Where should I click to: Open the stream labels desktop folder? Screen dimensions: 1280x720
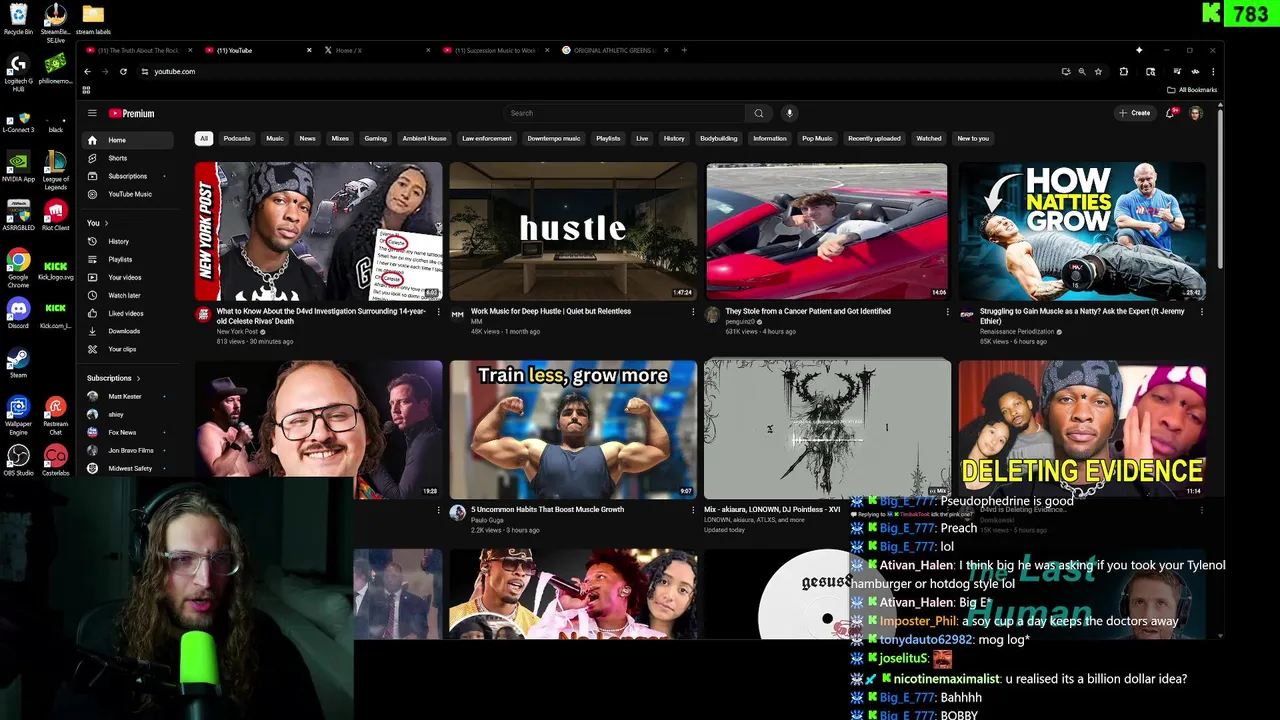pyautogui.click(x=93, y=19)
